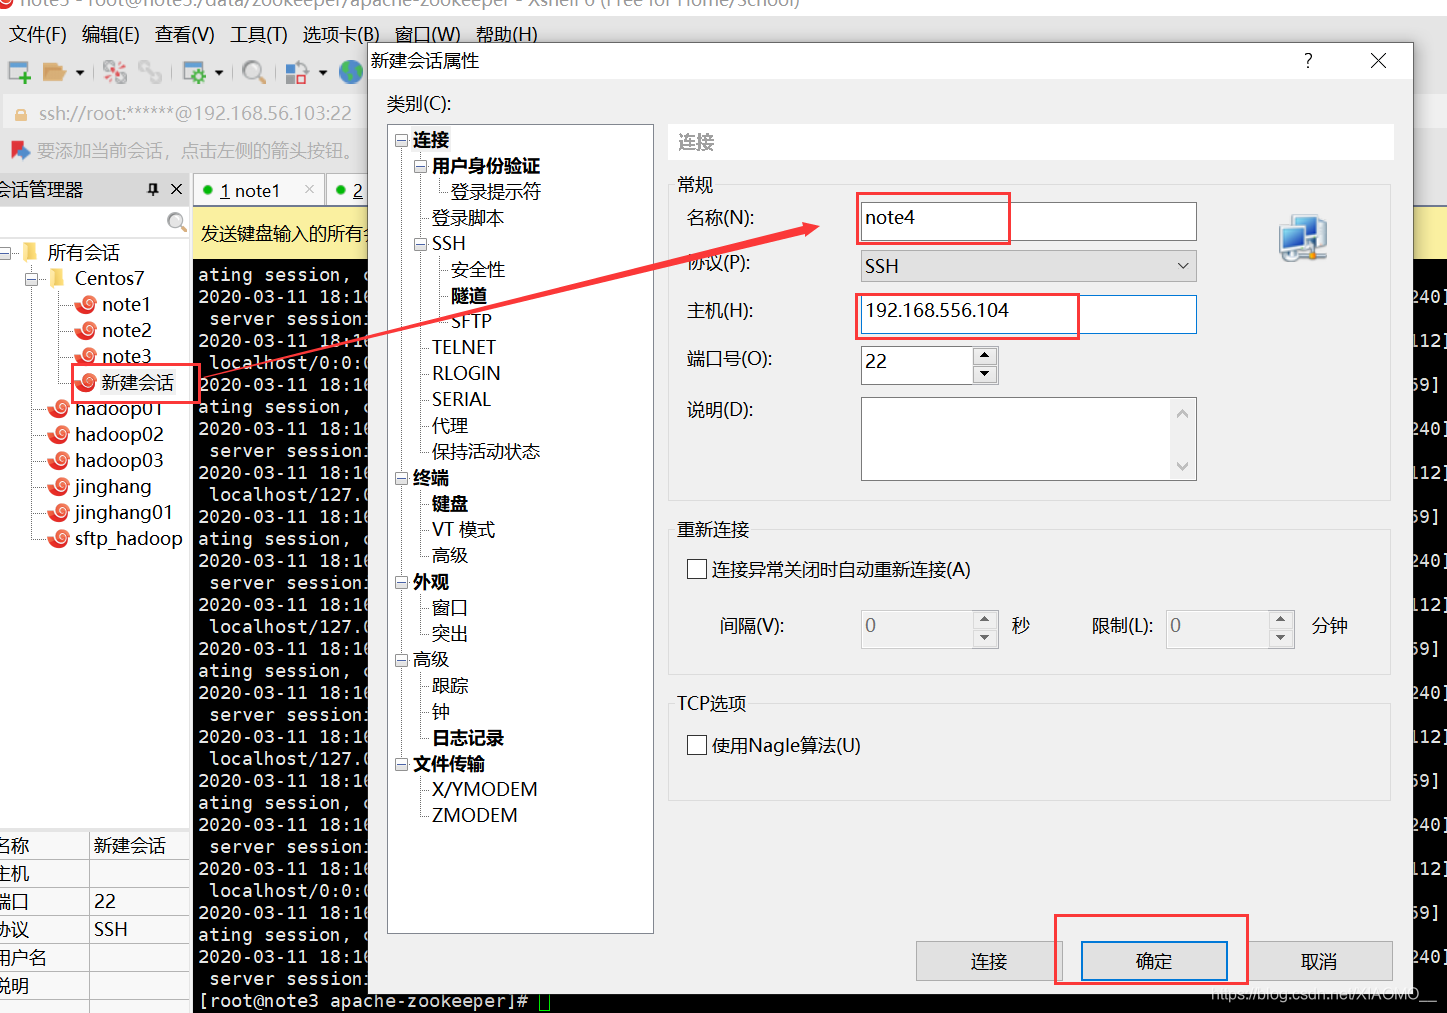
Task: Click the 主机 host input field
Action: (1028, 314)
